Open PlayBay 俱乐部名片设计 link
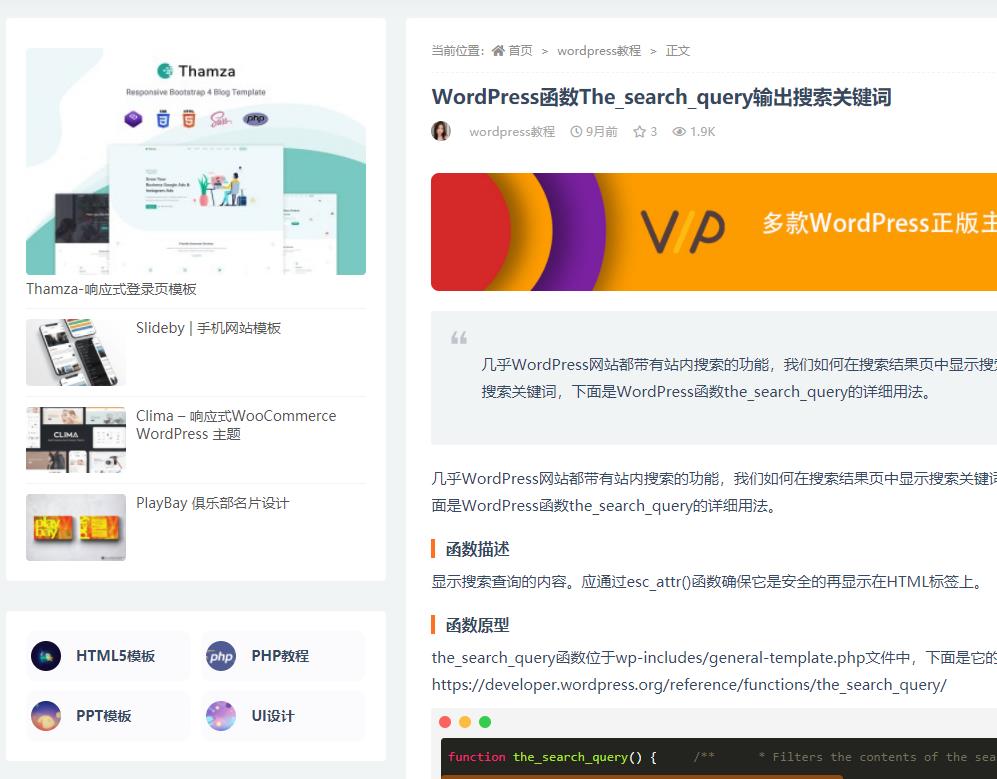The image size is (997, 779). [212, 503]
